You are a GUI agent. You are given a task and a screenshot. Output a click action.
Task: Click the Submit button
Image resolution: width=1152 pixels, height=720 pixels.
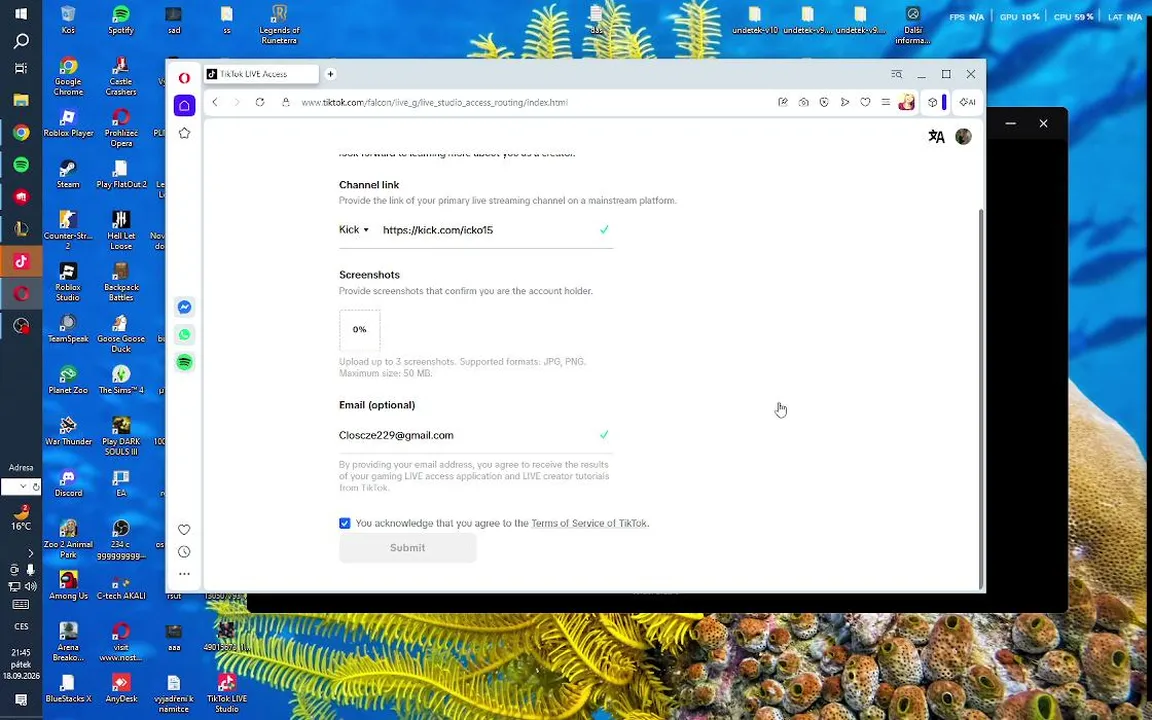click(x=408, y=548)
